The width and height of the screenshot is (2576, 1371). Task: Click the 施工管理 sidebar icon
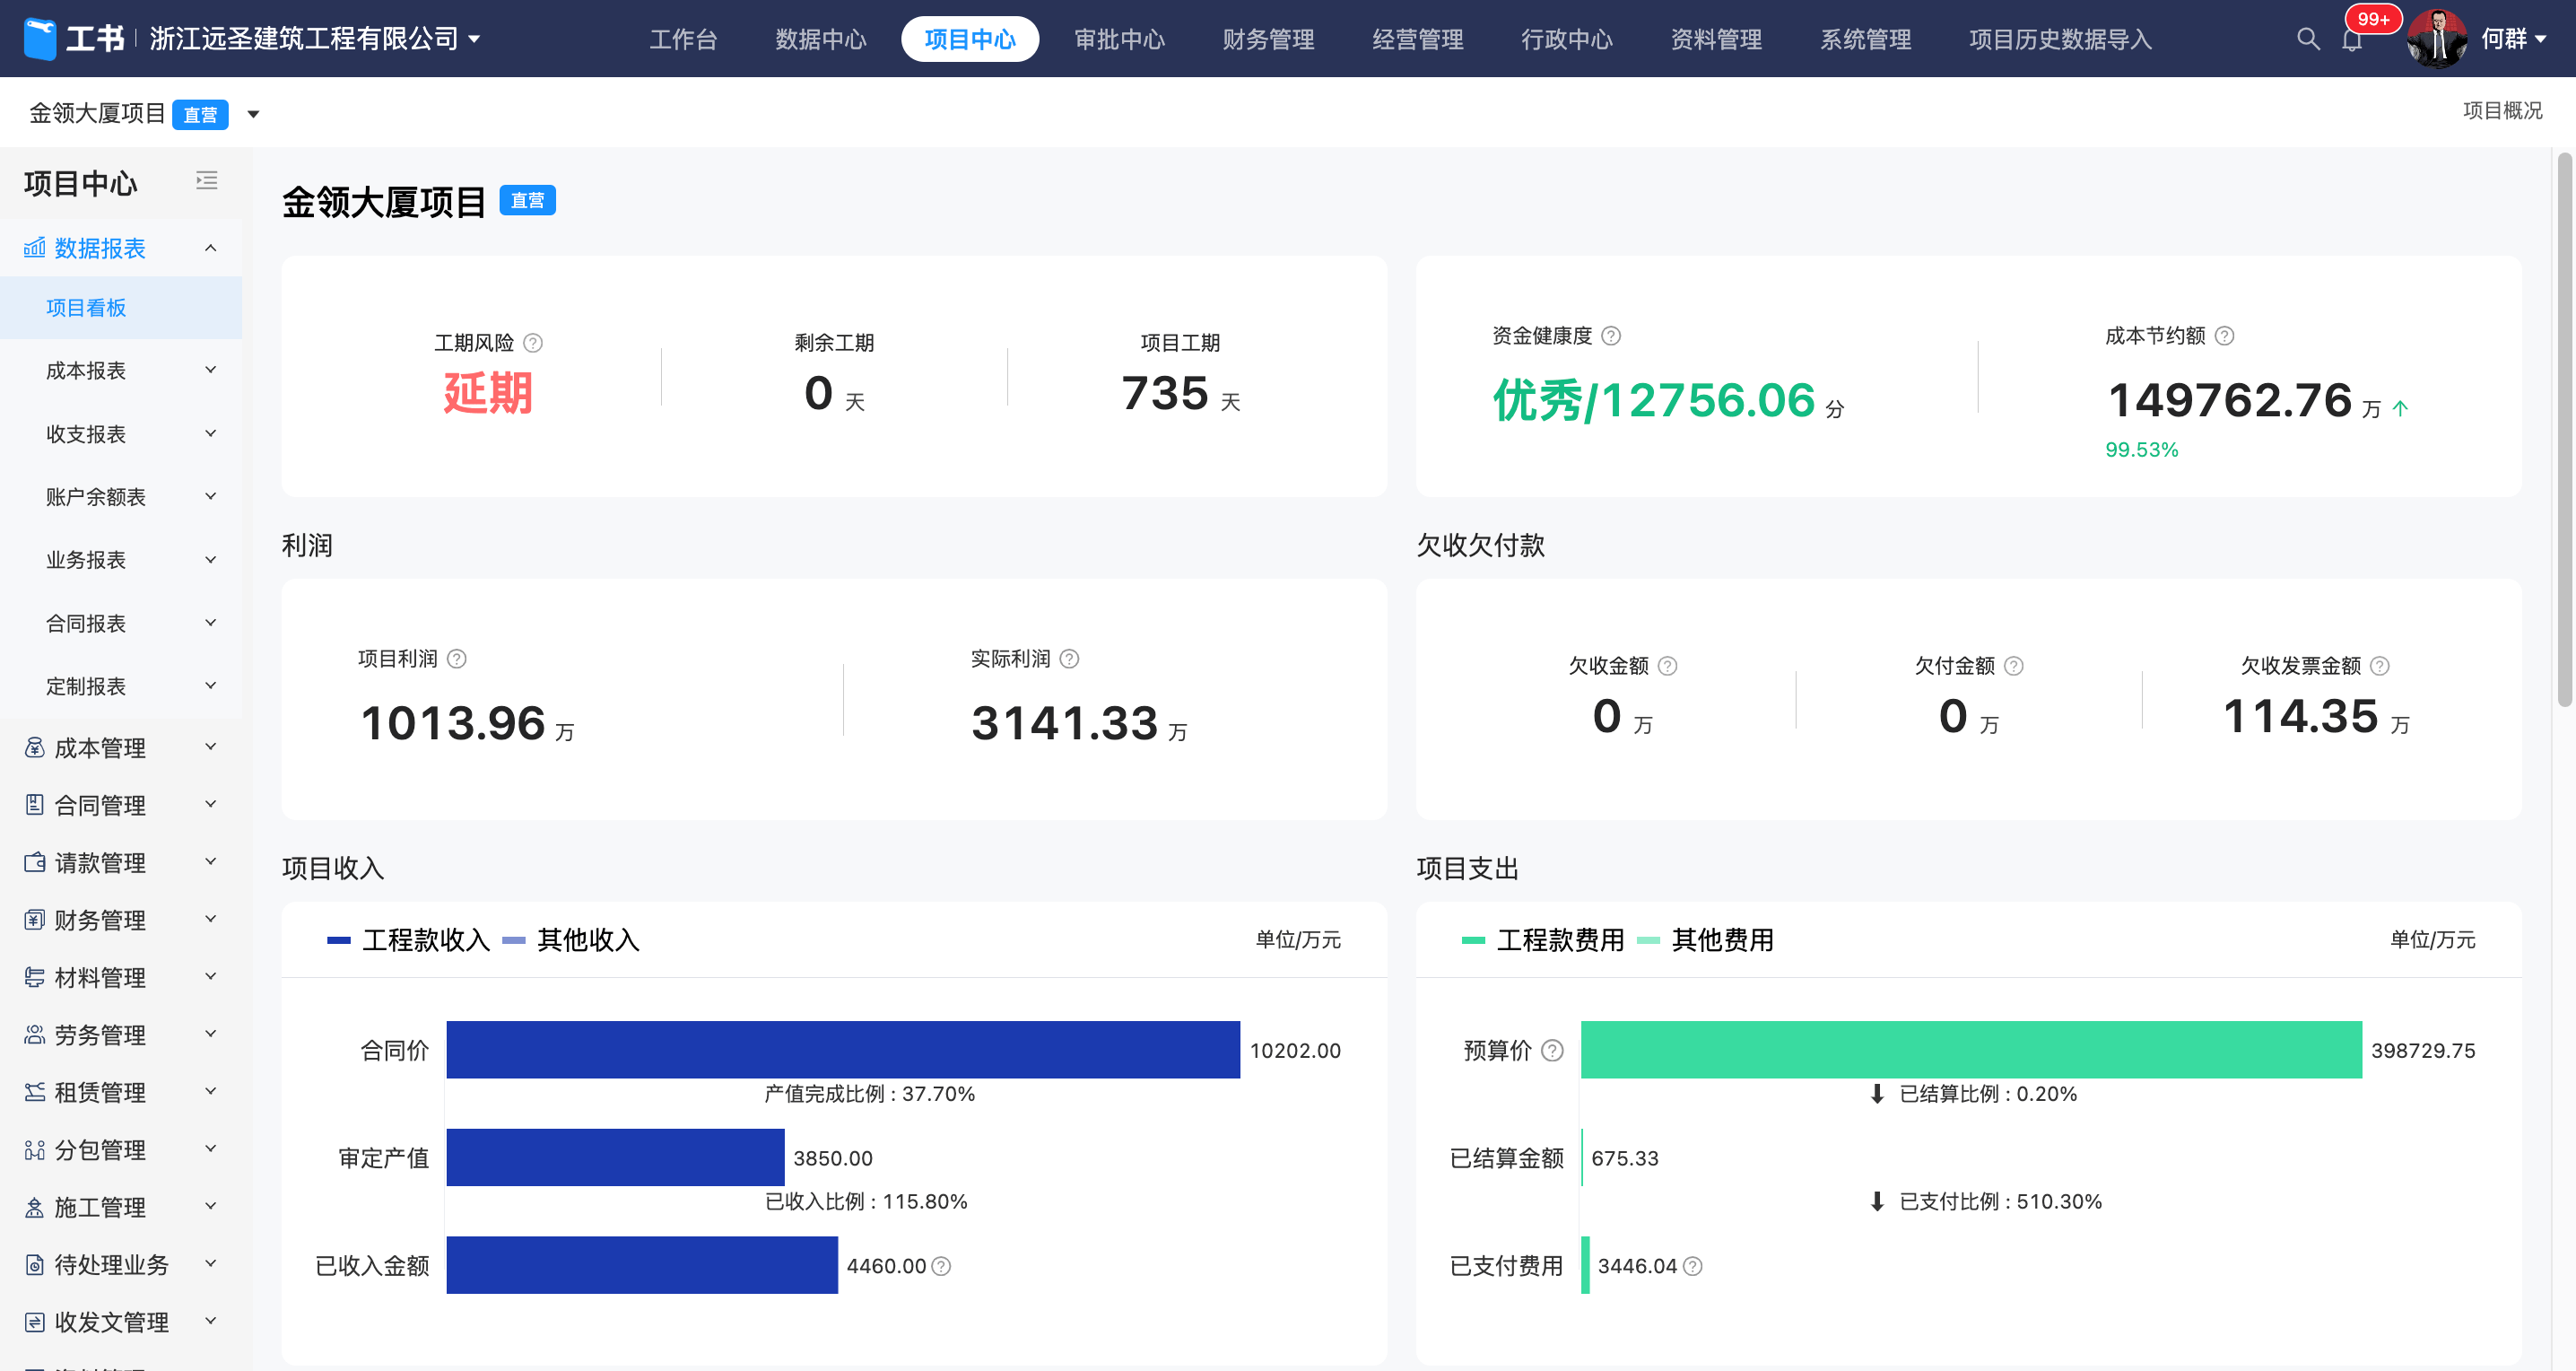[x=34, y=1207]
